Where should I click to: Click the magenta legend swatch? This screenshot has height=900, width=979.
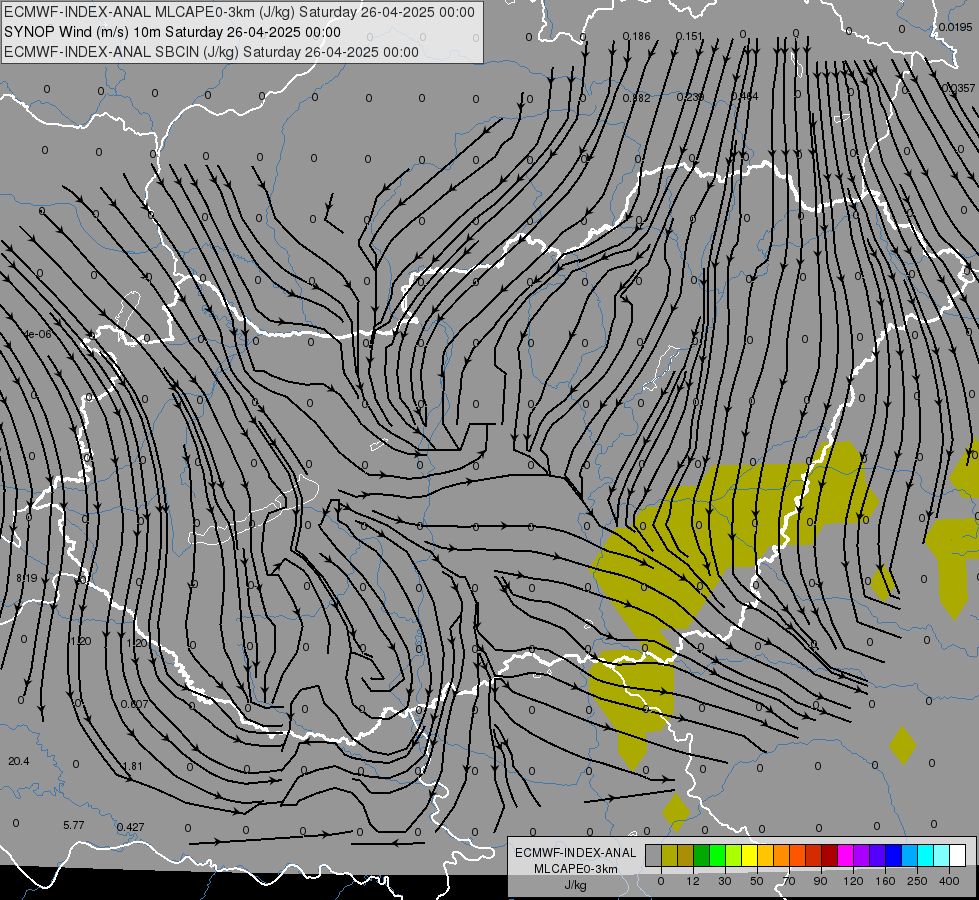846,855
